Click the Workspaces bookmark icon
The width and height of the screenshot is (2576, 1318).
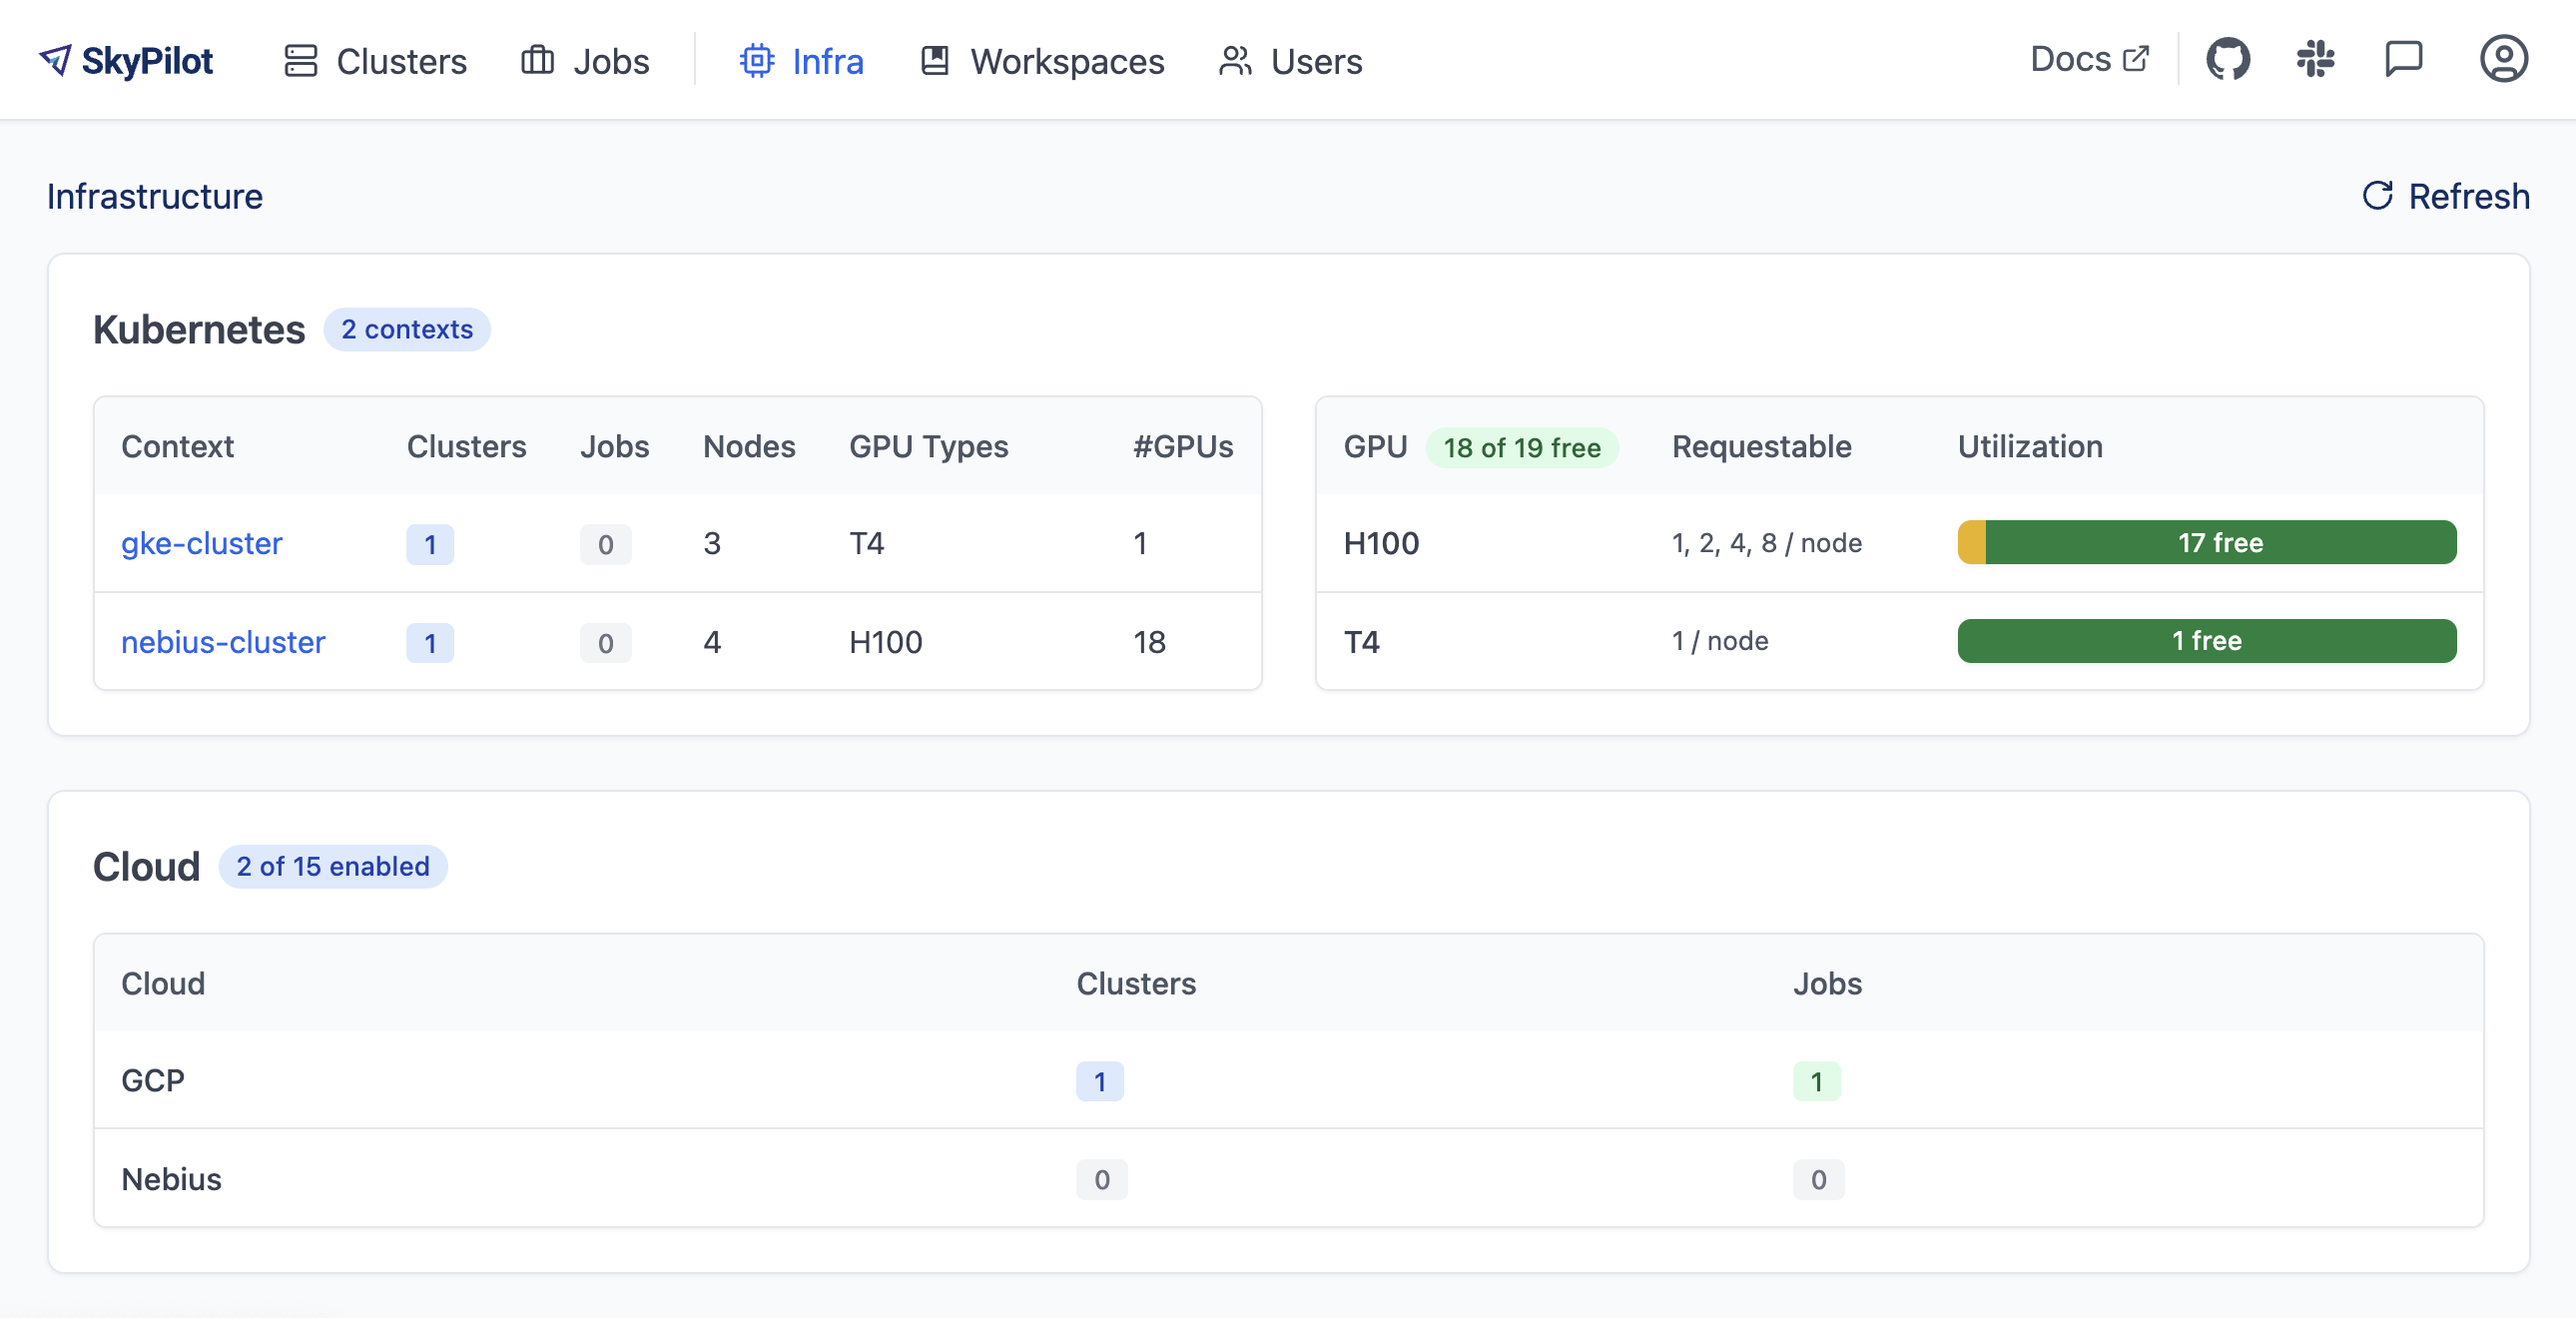pyautogui.click(x=934, y=61)
